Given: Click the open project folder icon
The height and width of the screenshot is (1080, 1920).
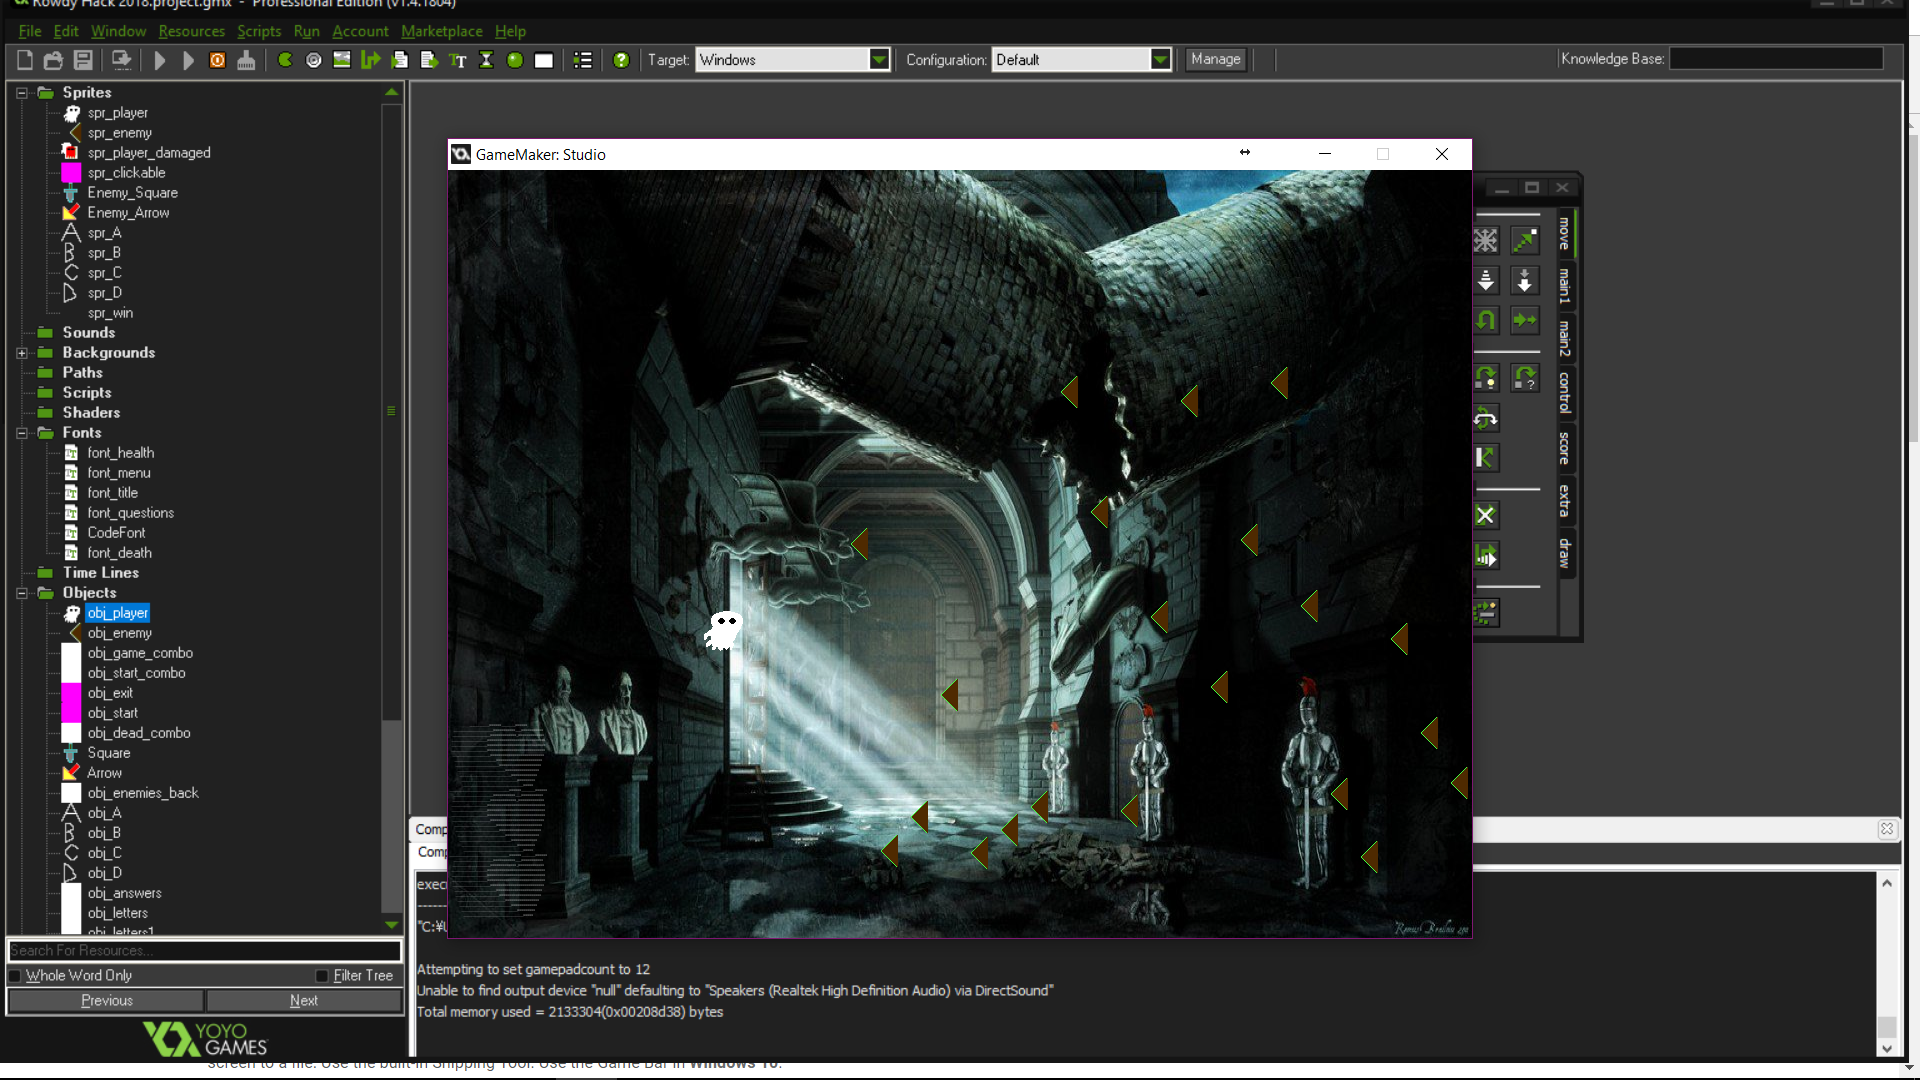Looking at the screenshot, I should click(53, 61).
